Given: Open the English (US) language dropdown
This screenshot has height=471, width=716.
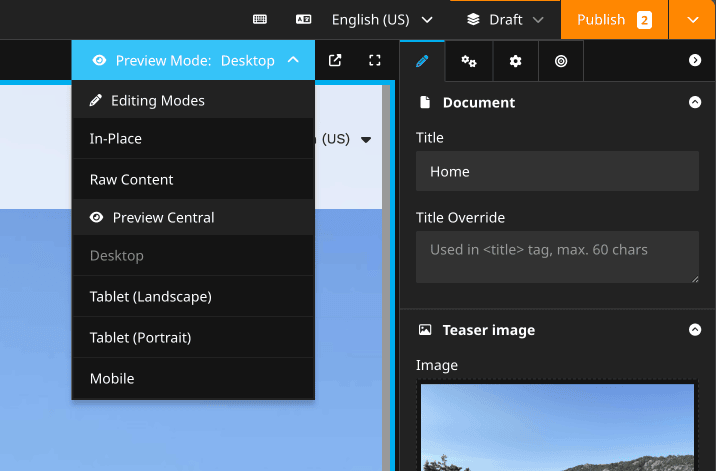Looking at the screenshot, I should click(382, 20).
